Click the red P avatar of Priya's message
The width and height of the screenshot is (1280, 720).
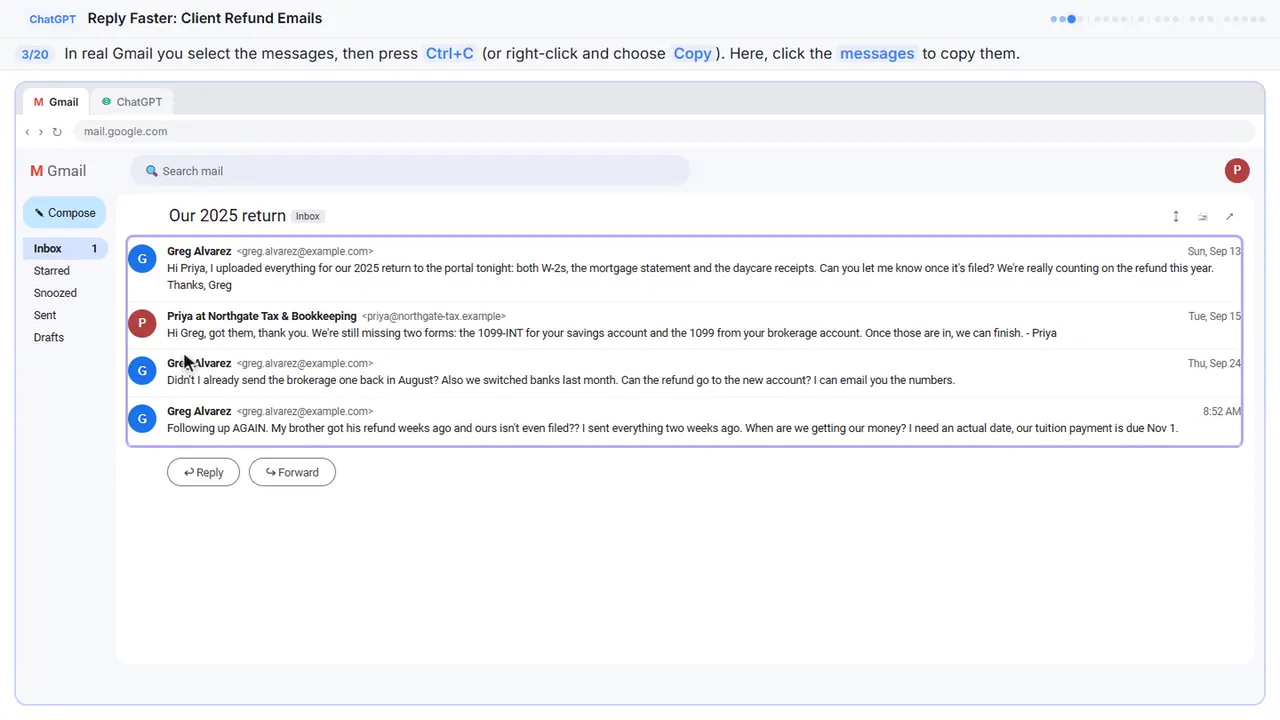tap(143, 323)
